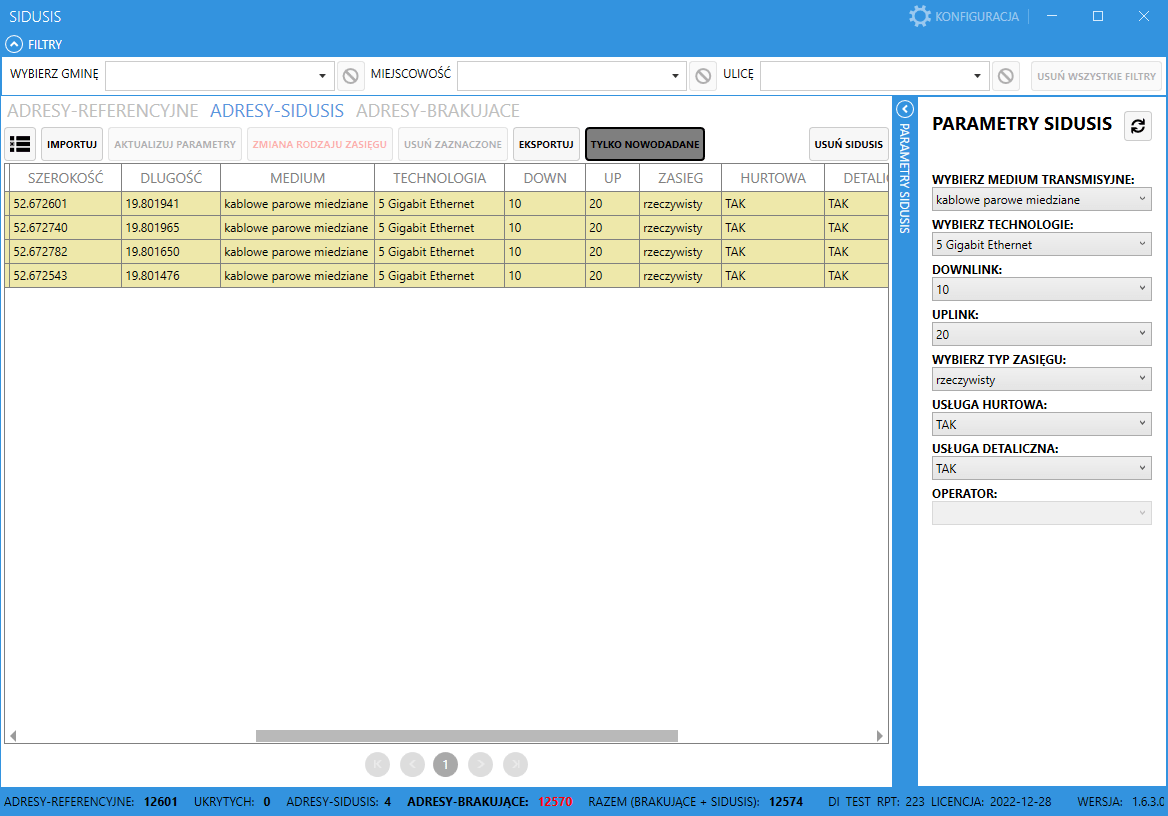Image resolution: width=1168 pixels, height=816 pixels.
Task: Clear the Wybierz Gminę filter icon
Action: (x=350, y=76)
